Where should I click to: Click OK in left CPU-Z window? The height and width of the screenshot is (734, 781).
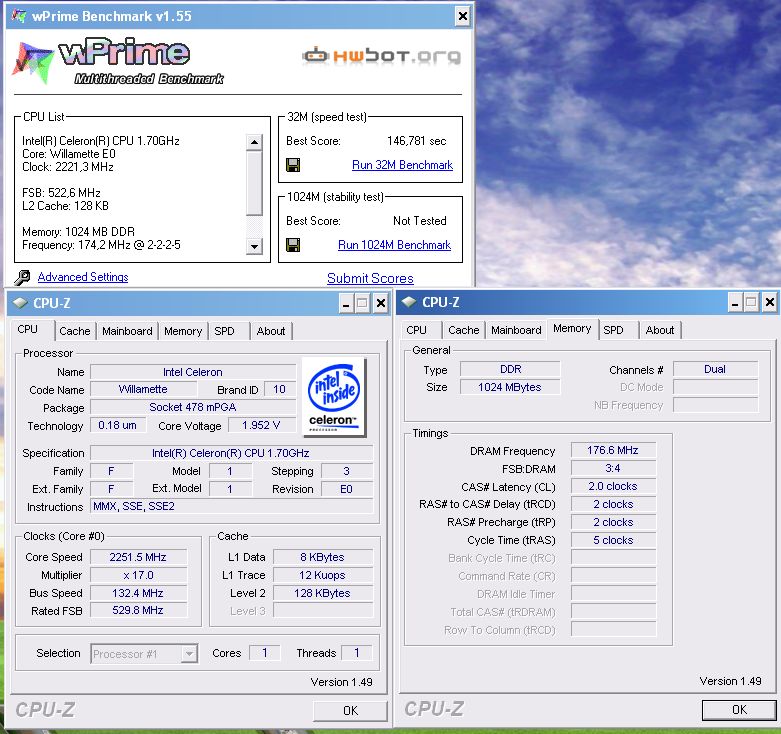[350, 711]
